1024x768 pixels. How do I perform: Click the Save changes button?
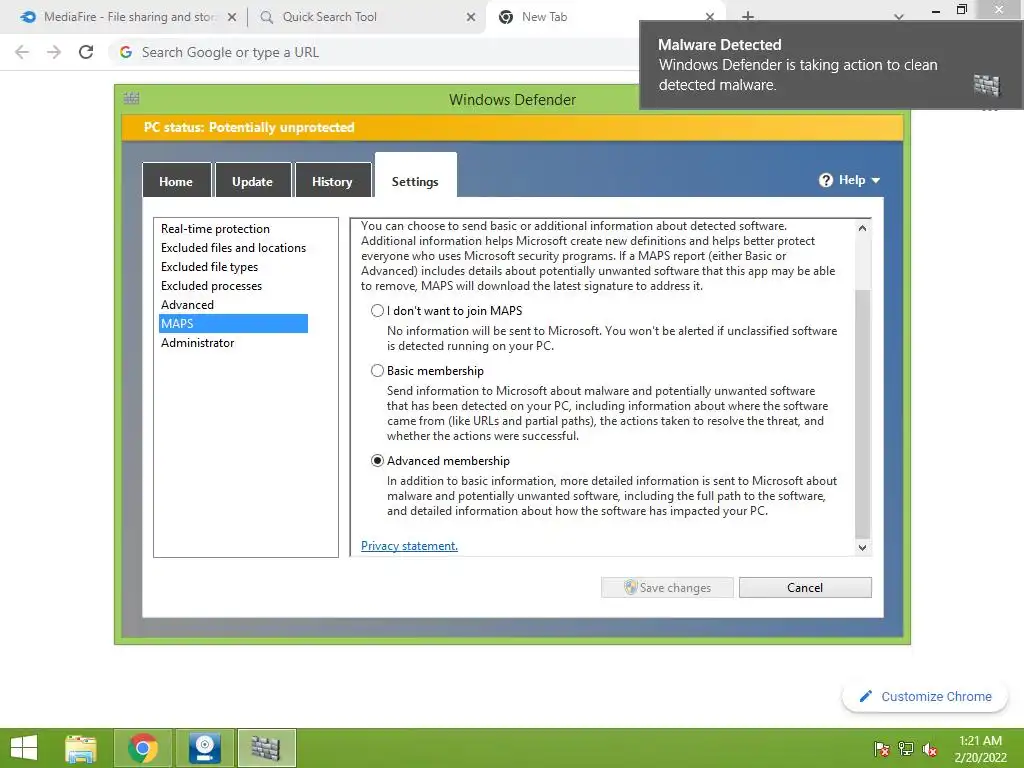[x=667, y=587]
